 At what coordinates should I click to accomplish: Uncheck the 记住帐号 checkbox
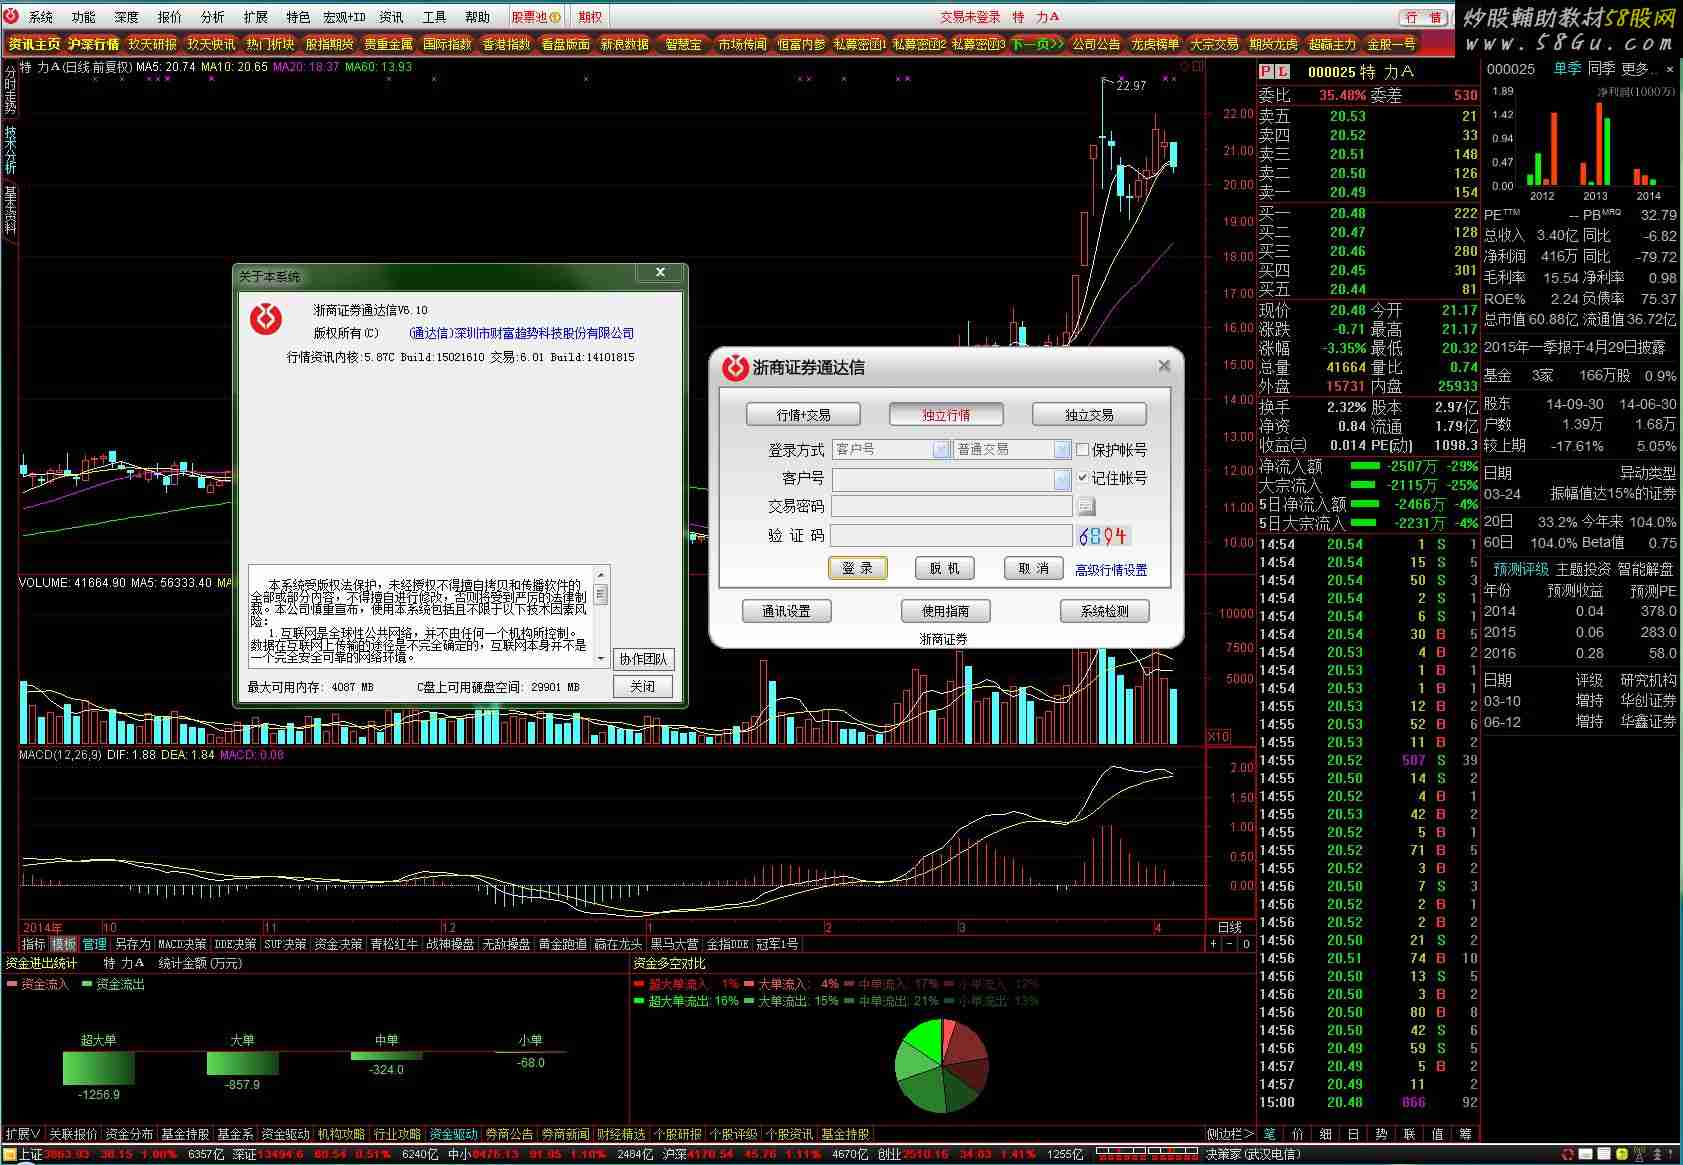(1082, 478)
